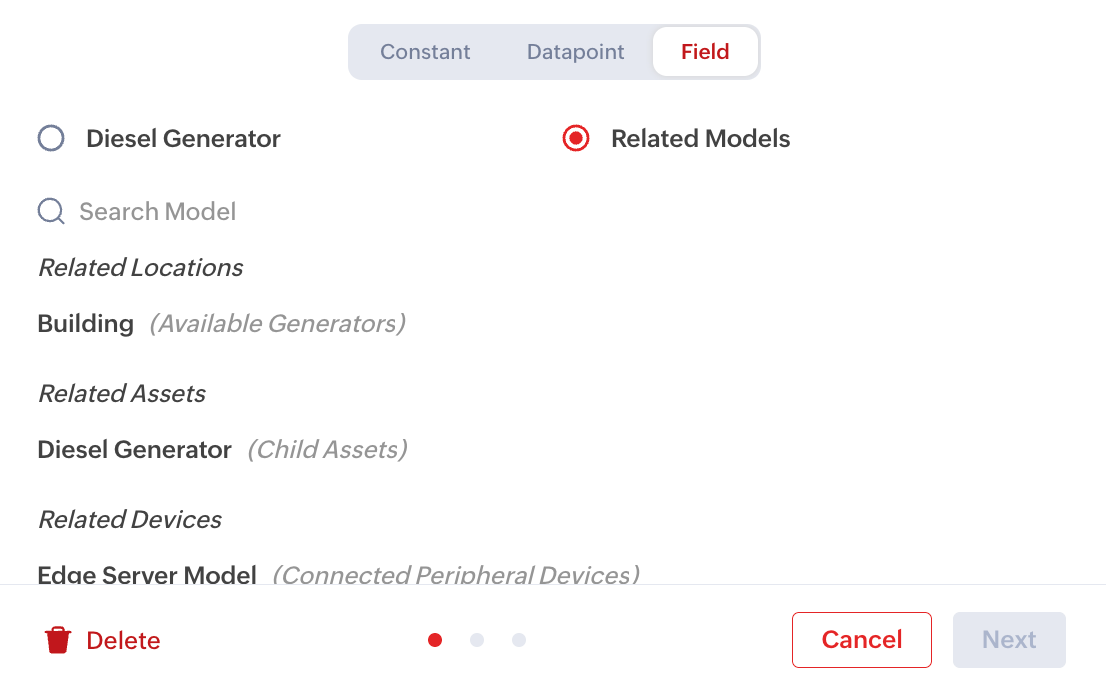Screen dimensions: 1106x690
Task: Click the Related Locations section heading
Action: tap(140, 268)
